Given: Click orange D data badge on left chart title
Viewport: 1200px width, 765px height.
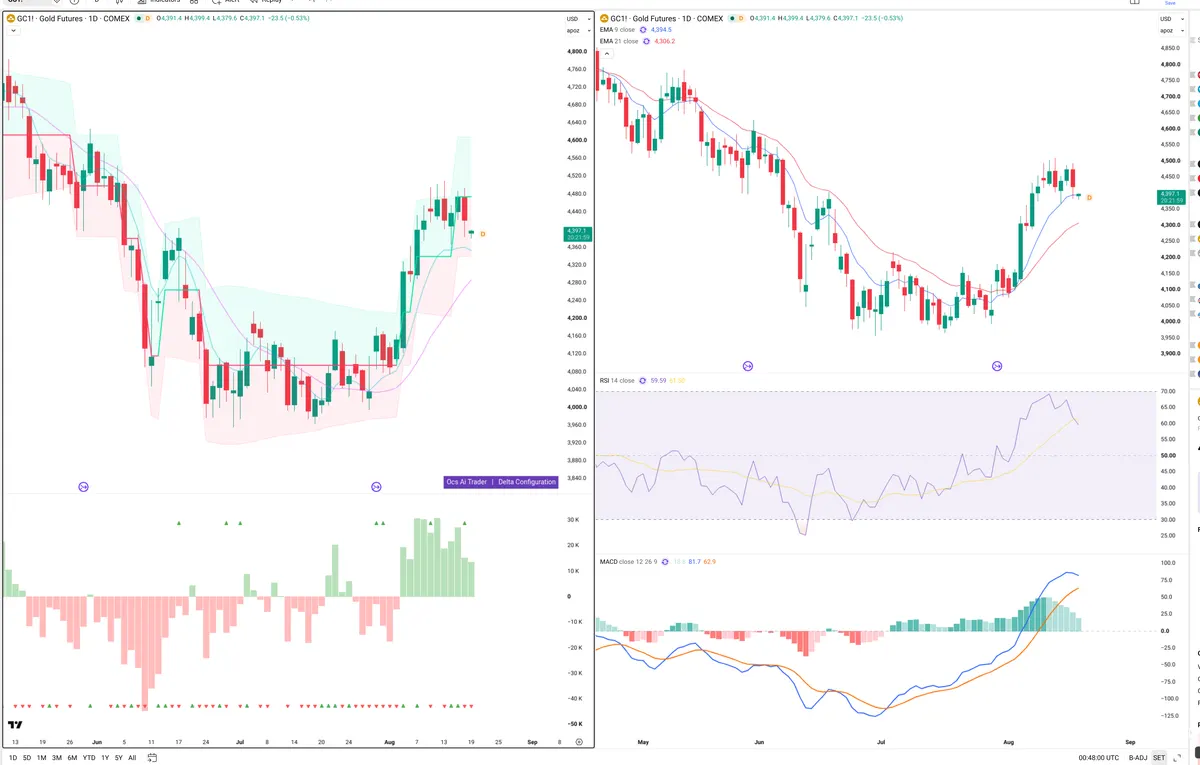Looking at the screenshot, I should 148,19.
